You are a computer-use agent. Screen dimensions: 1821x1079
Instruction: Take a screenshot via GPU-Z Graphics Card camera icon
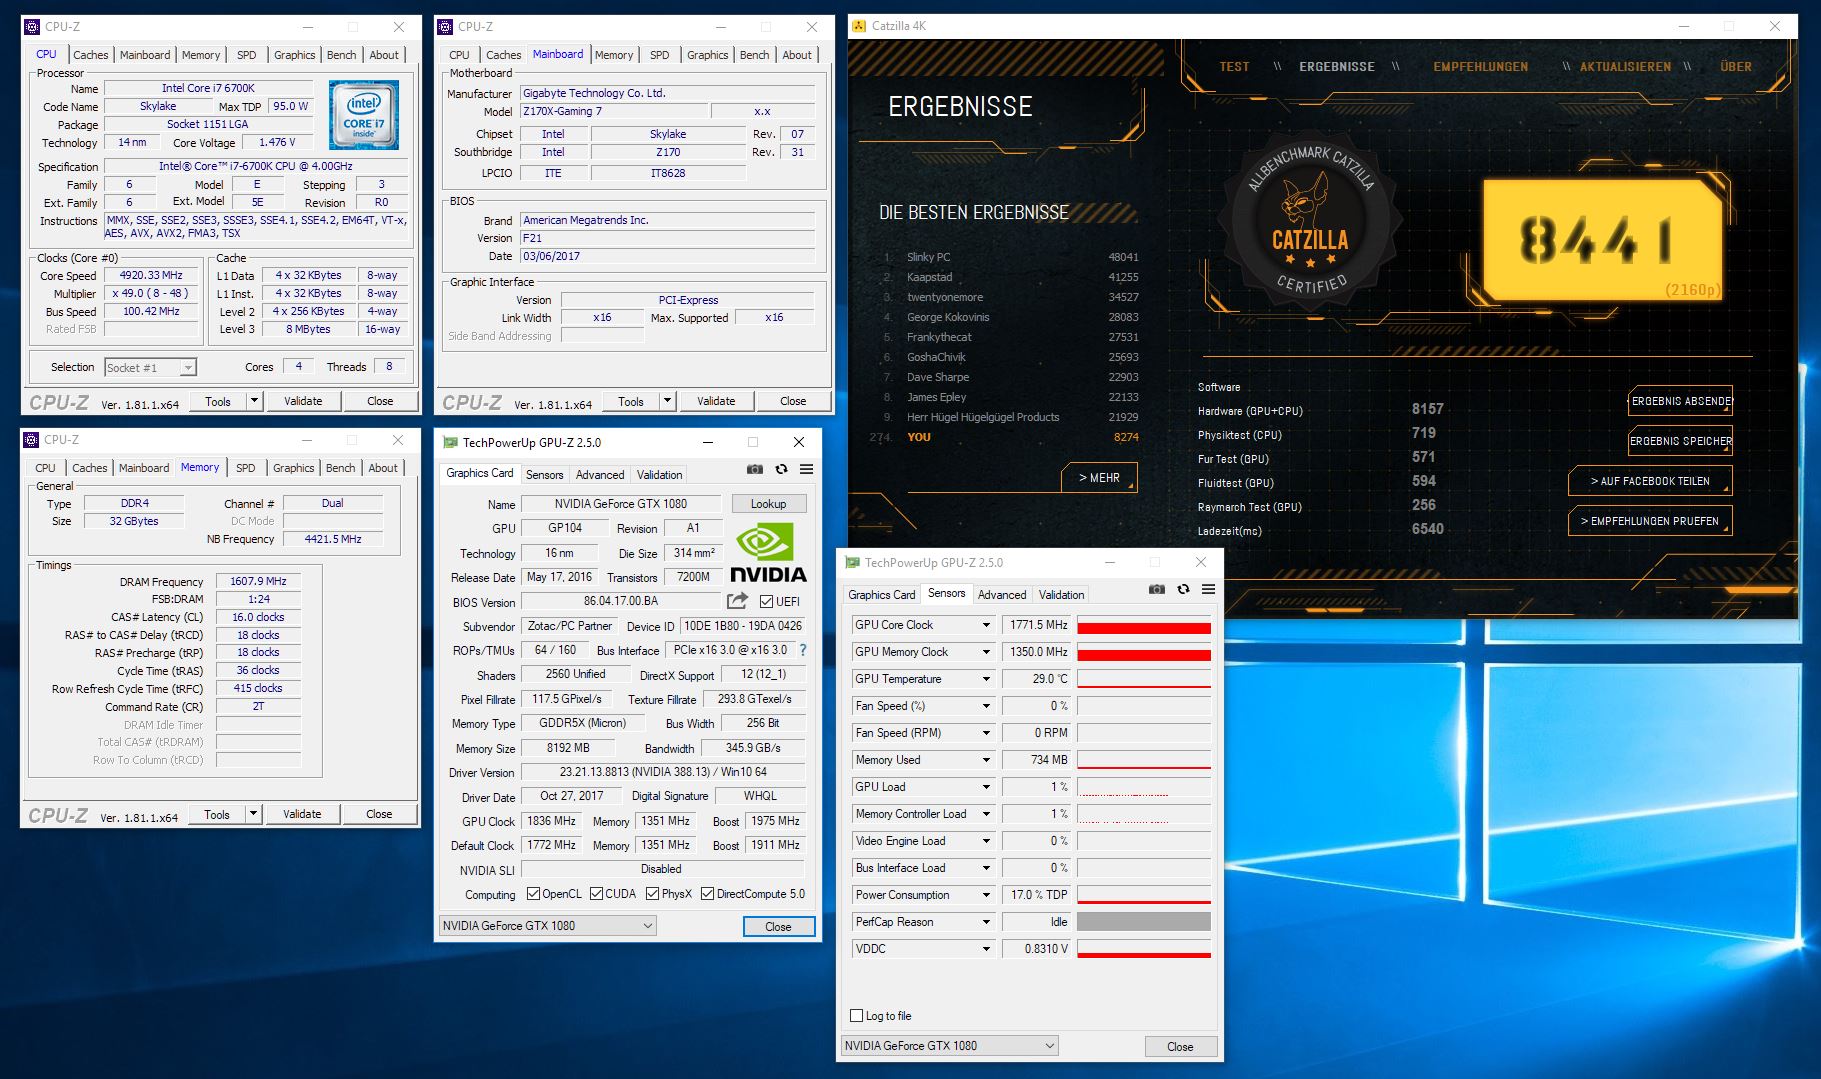coord(755,469)
